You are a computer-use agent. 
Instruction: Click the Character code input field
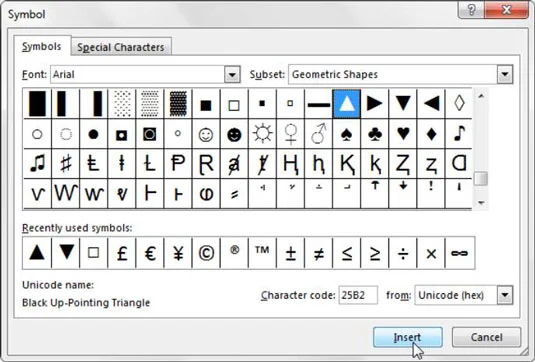pyautogui.click(x=358, y=295)
